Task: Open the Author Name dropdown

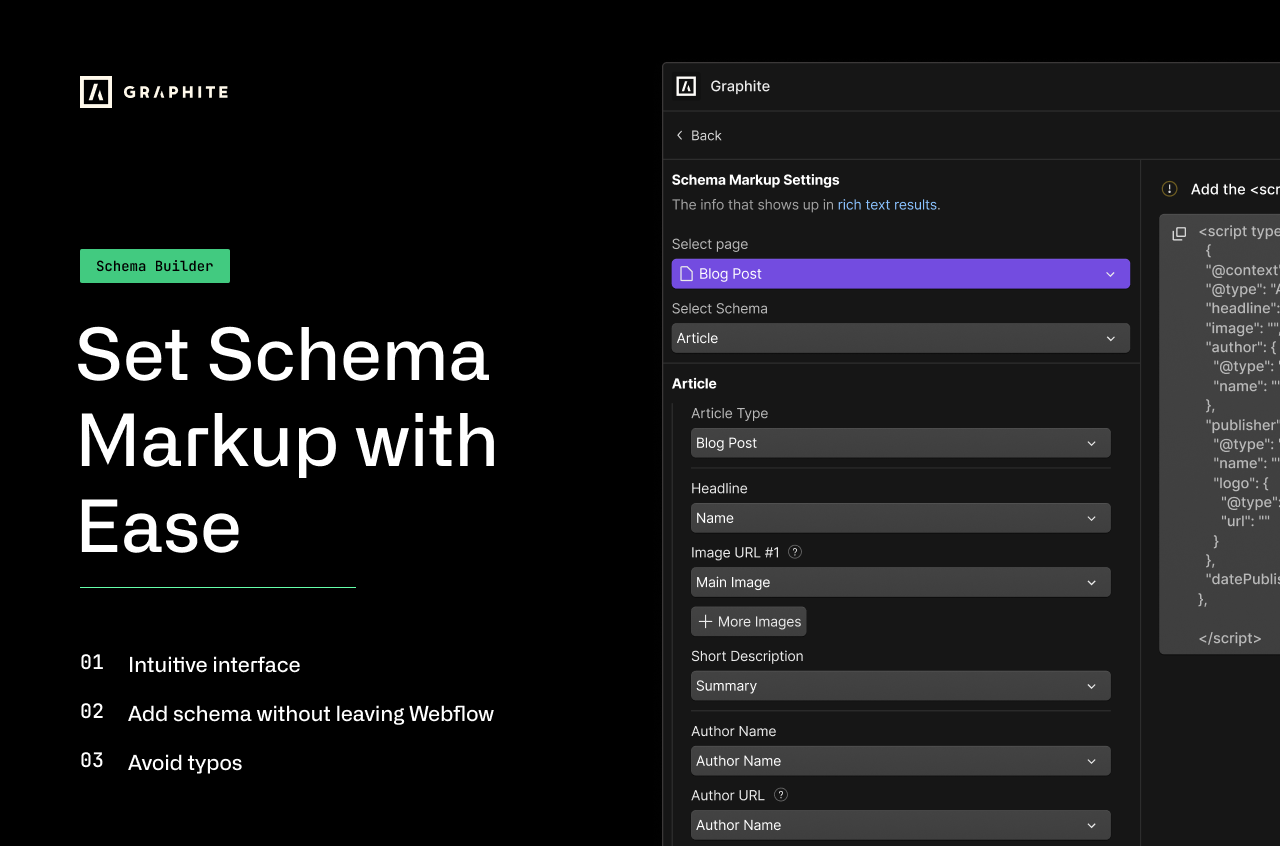Action: point(900,760)
